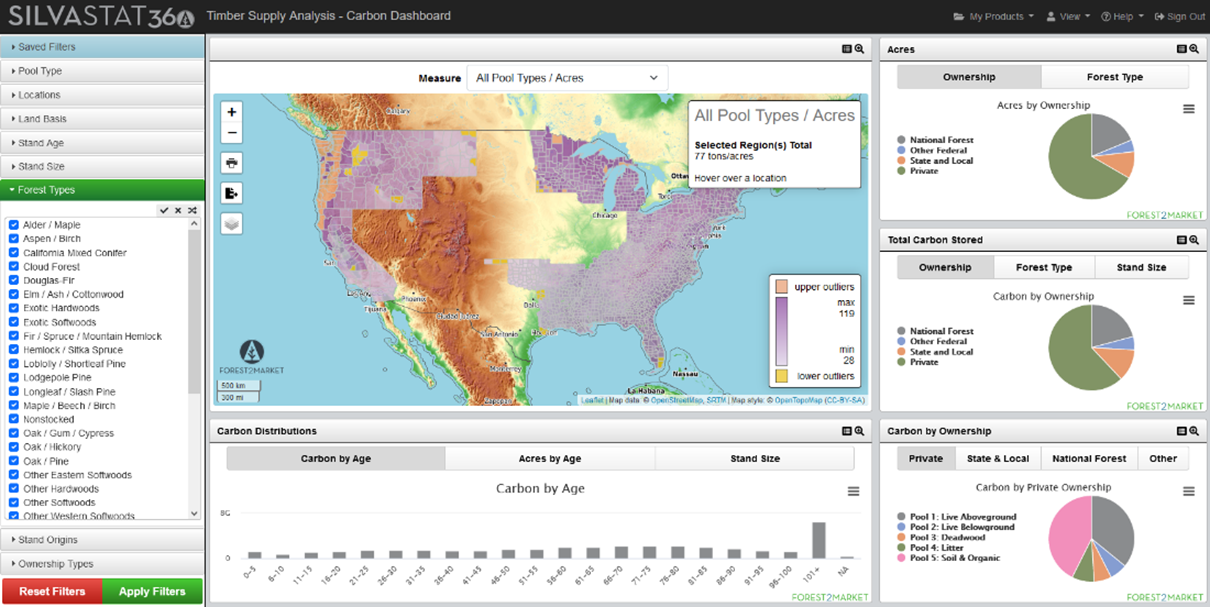The height and width of the screenshot is (607, 1210).
Task: Toggle Pool 5: Soil & Organic legend item
Action: click(x=947, y=558)
